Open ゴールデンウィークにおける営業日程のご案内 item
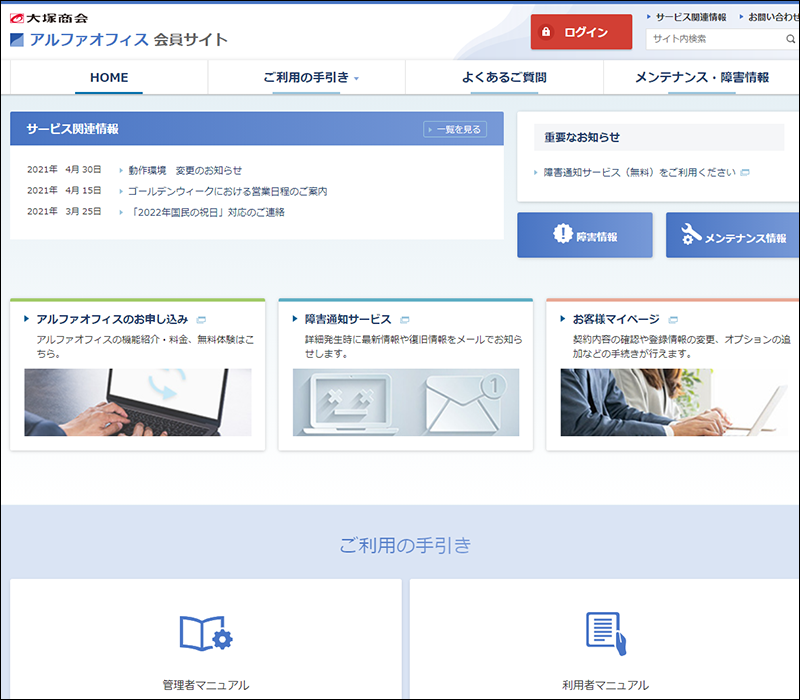This screenshot has width=800, height=700. (228, 191)
